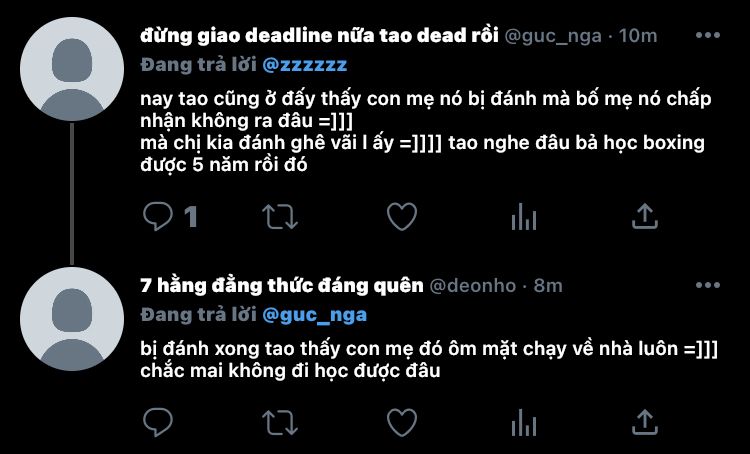Image resolution: width=750 pixels, height=454 pixels.
Task: Share the @guc_nga tweet
Action: tap(645, 216)
